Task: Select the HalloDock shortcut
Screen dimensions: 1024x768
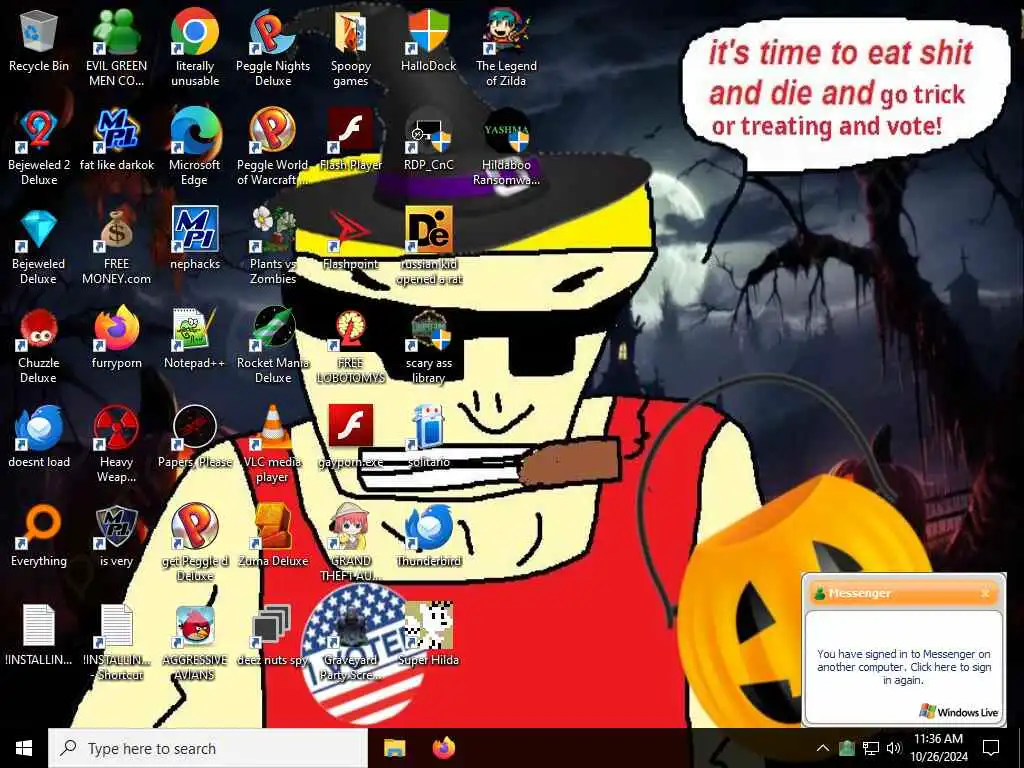Action: [428, 31]
